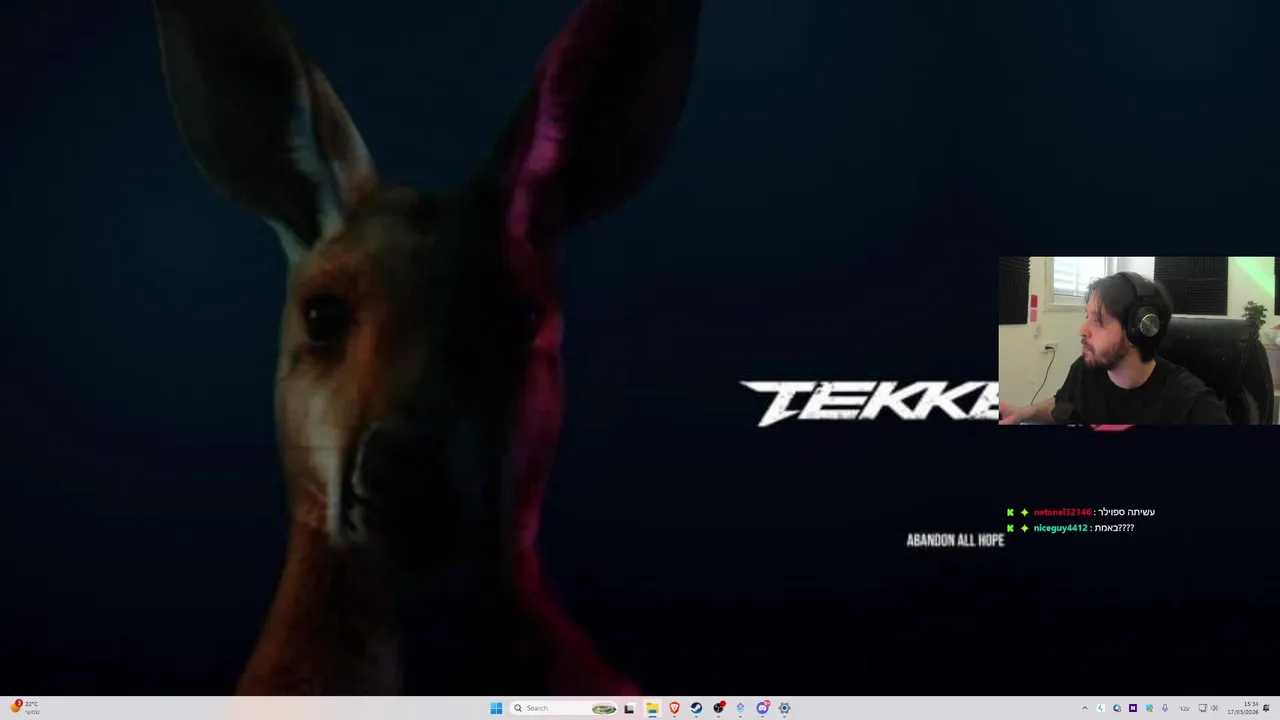Click the microphone tray icon

[x=1165, y=708]
